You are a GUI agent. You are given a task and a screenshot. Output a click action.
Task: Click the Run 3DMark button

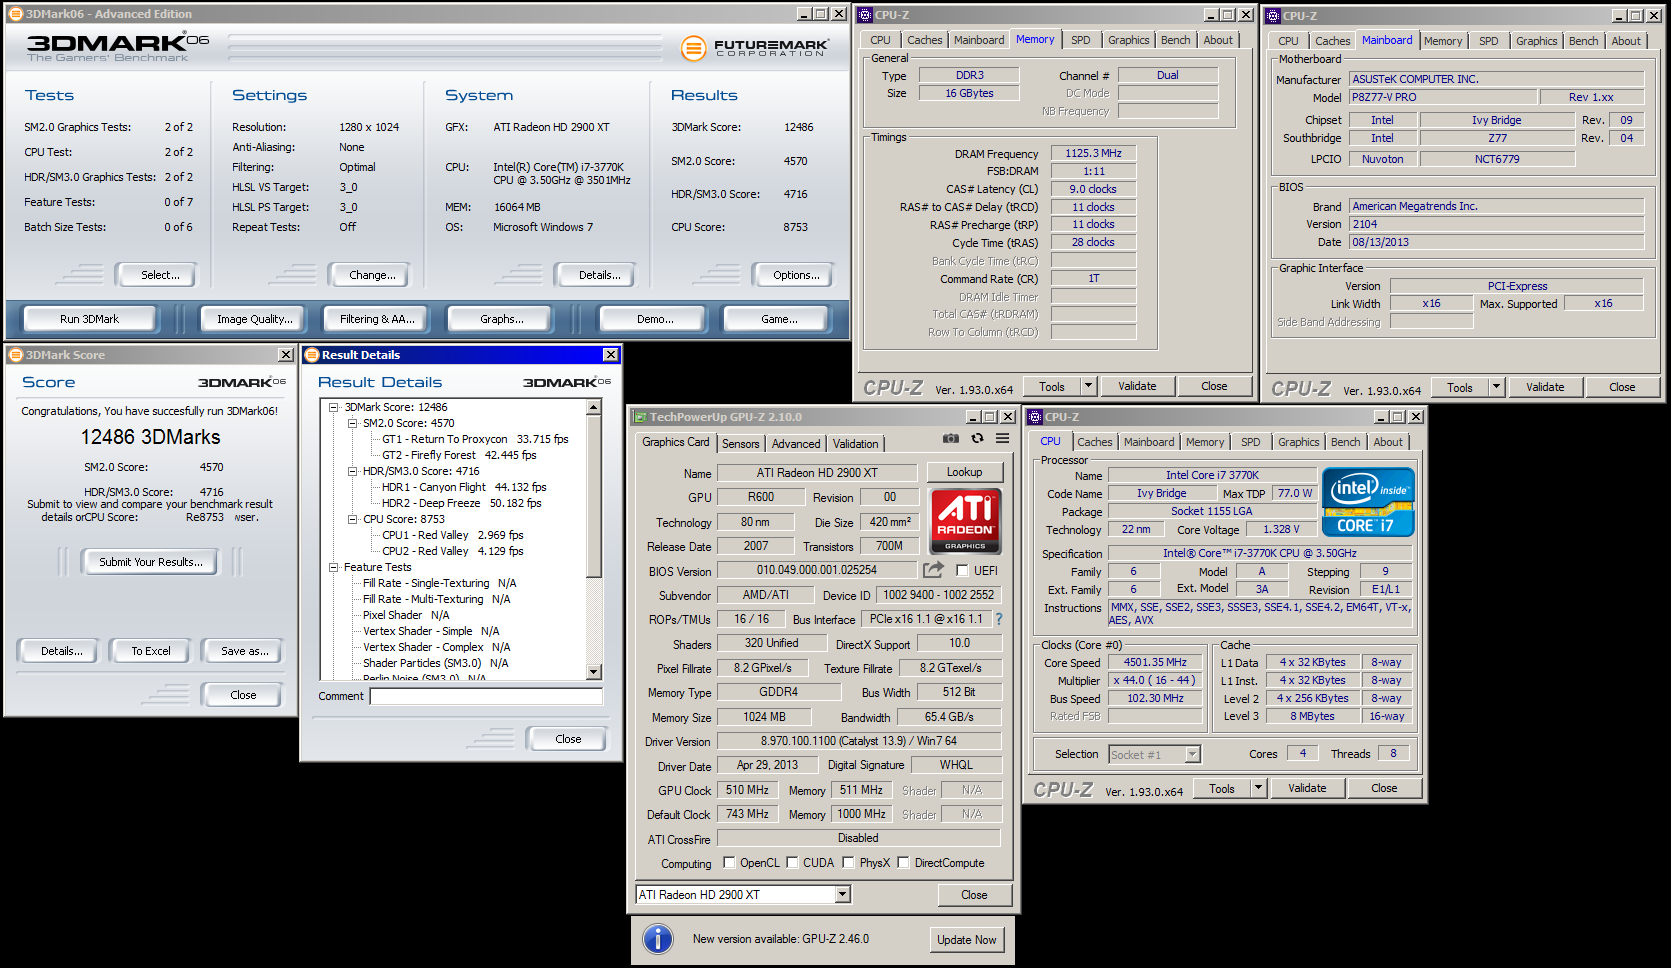pyautogui.click(x=89, y=319)
